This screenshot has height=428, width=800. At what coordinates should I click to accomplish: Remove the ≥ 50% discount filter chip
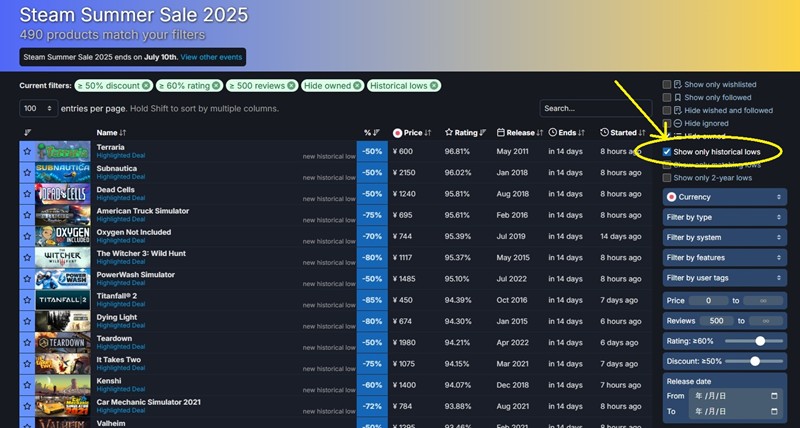pos(146,86)
